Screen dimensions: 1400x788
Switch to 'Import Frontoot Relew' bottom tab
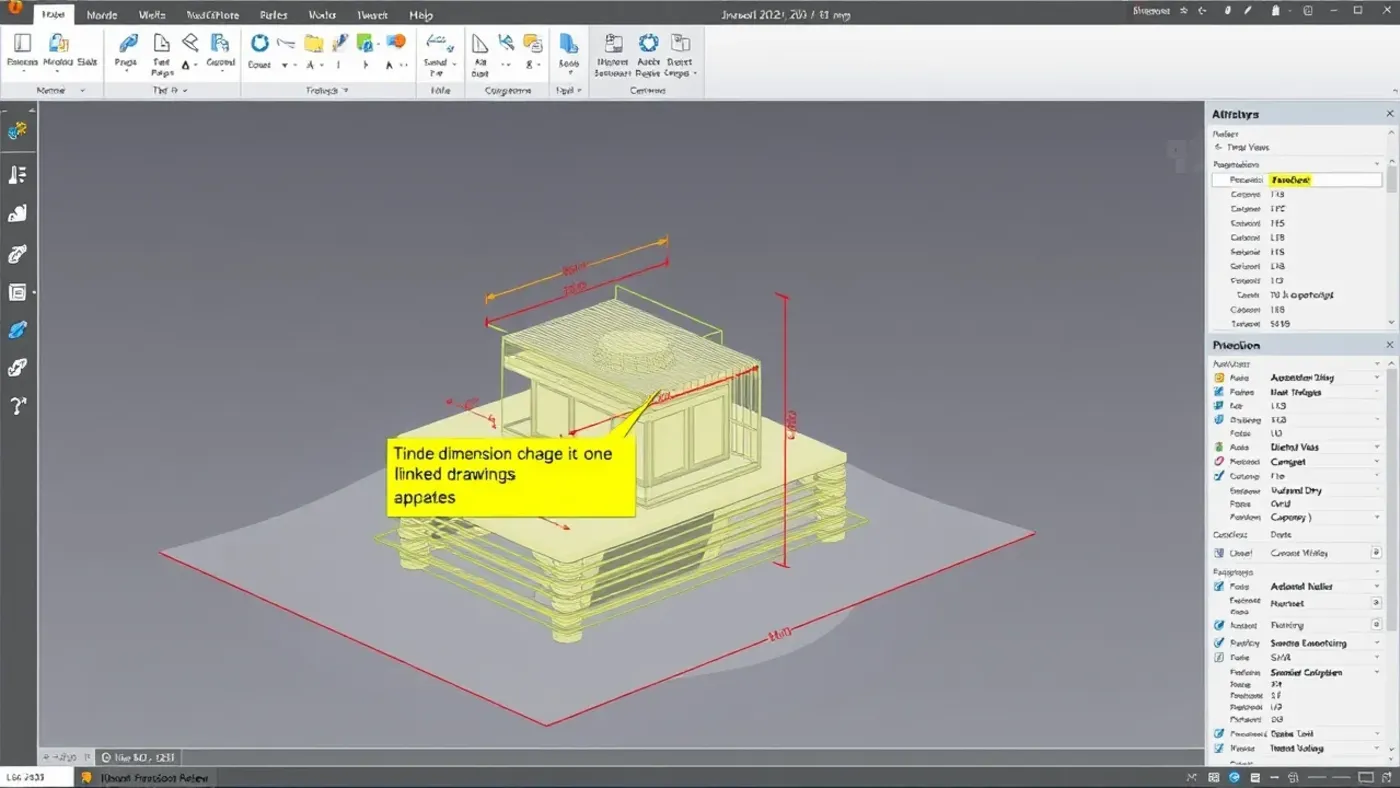point(145,778)
